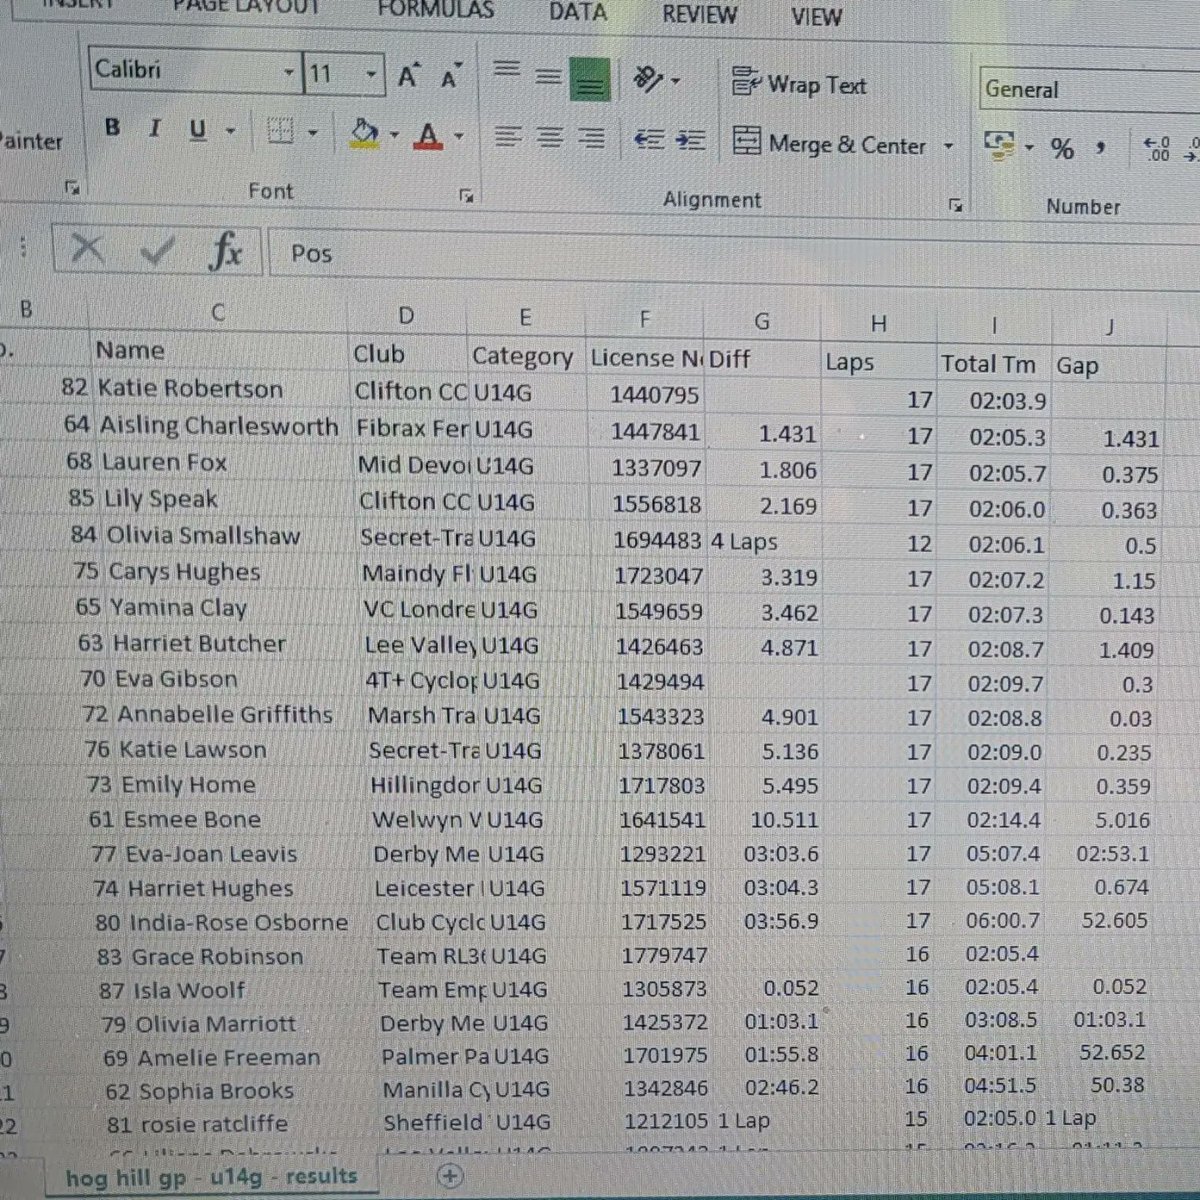1200x1200 pixels.
Task: Increase font size with the larger A icon
Action: click(x=408, y=76)
